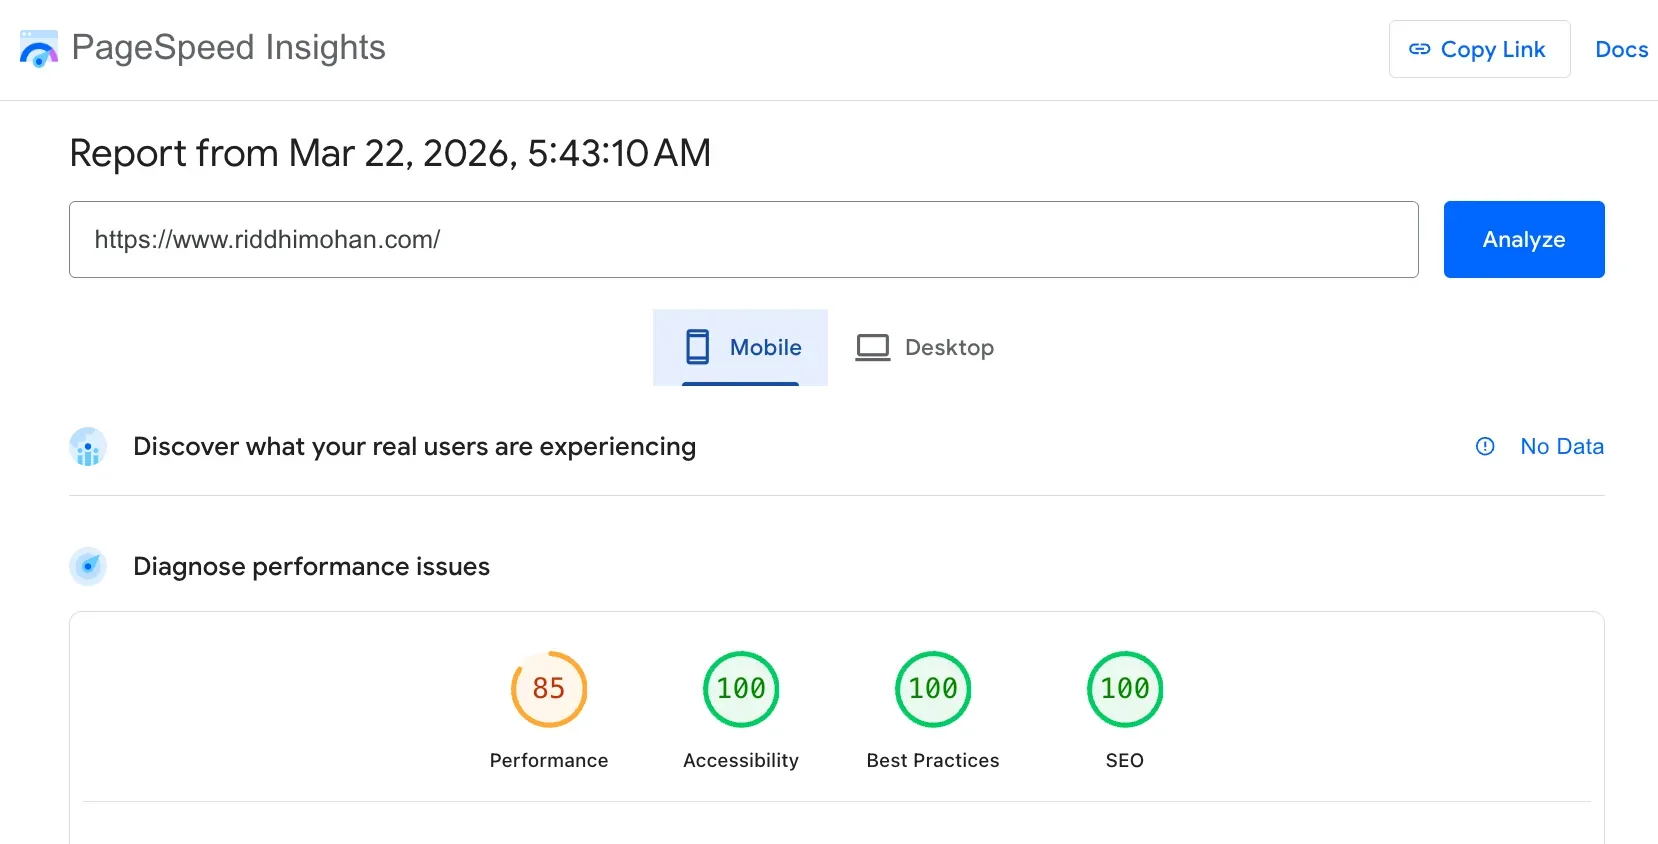Open the Docs link
This screenshot has width=1658, height=844.
point(1621,49)
